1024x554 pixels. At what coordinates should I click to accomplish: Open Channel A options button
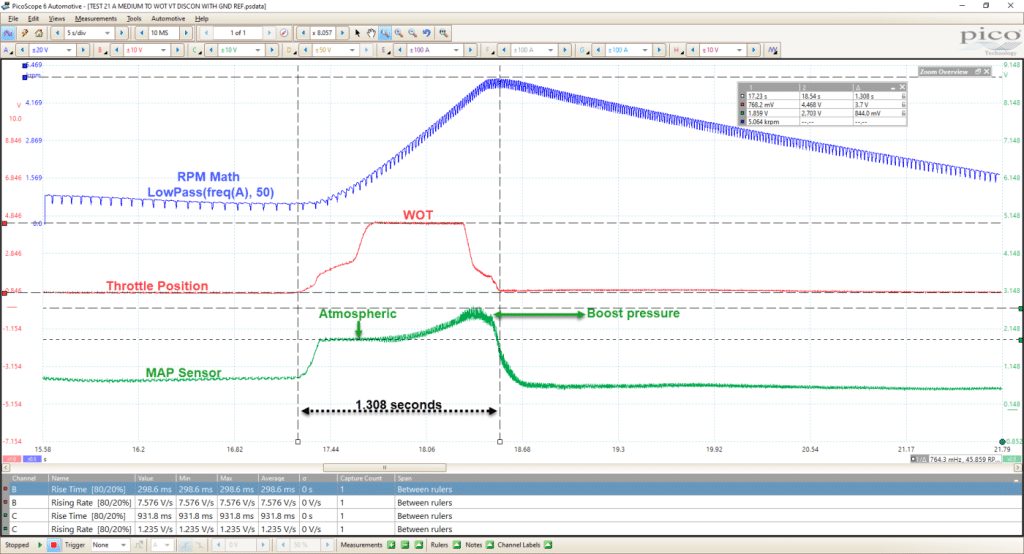click(8, 50)
